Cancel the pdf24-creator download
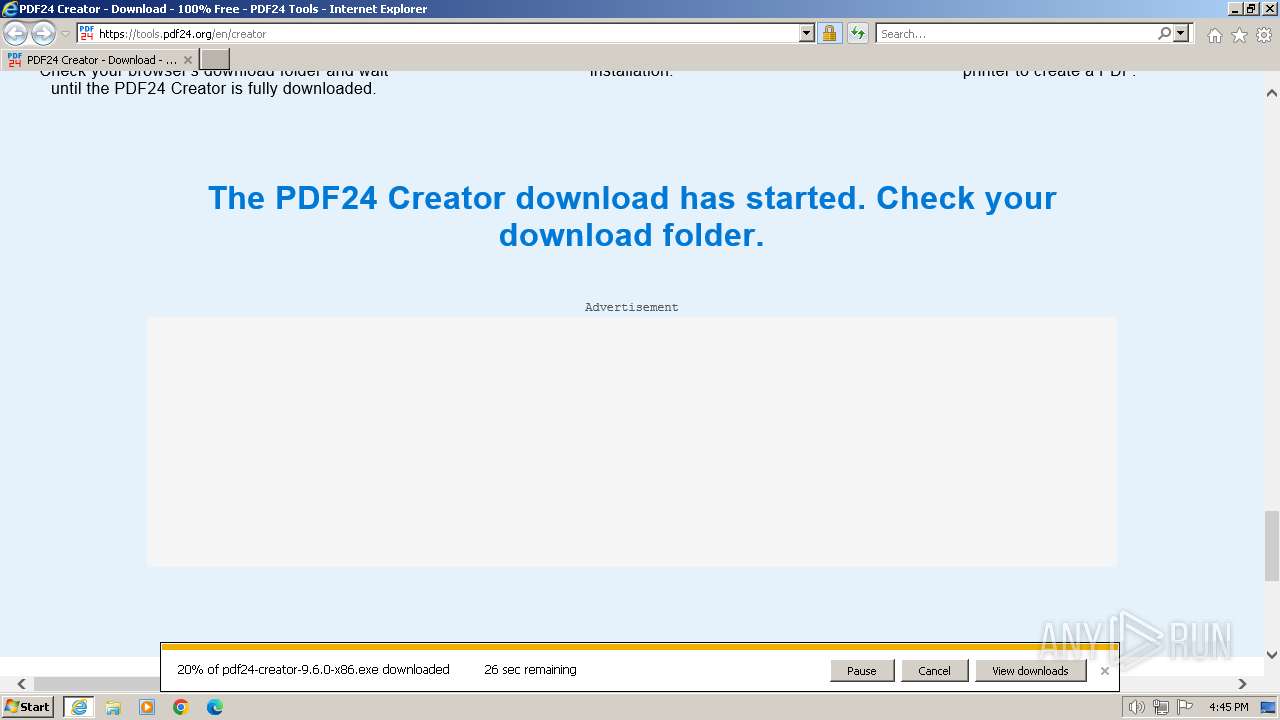The image size is (1280, 720). tap(934, 671)
